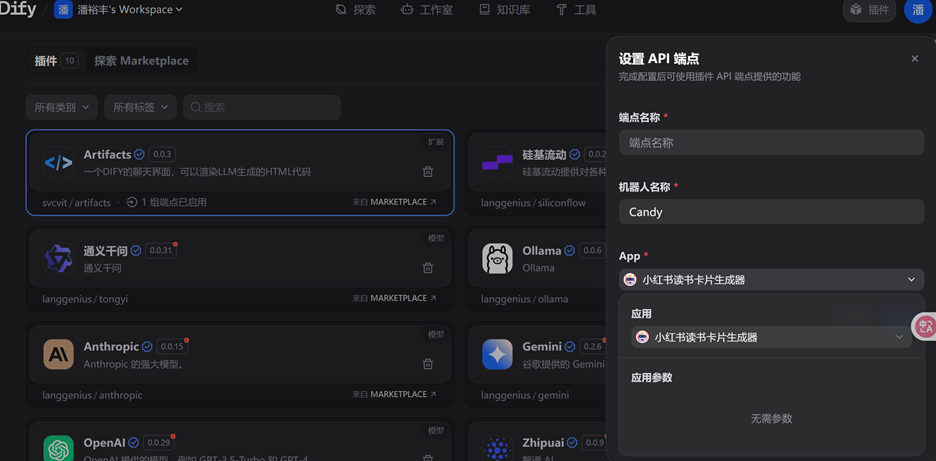This screenshot has height=461, width=936.
Task: Open the 所有标签 filter dropdown
Action: (x=140, y=107)
